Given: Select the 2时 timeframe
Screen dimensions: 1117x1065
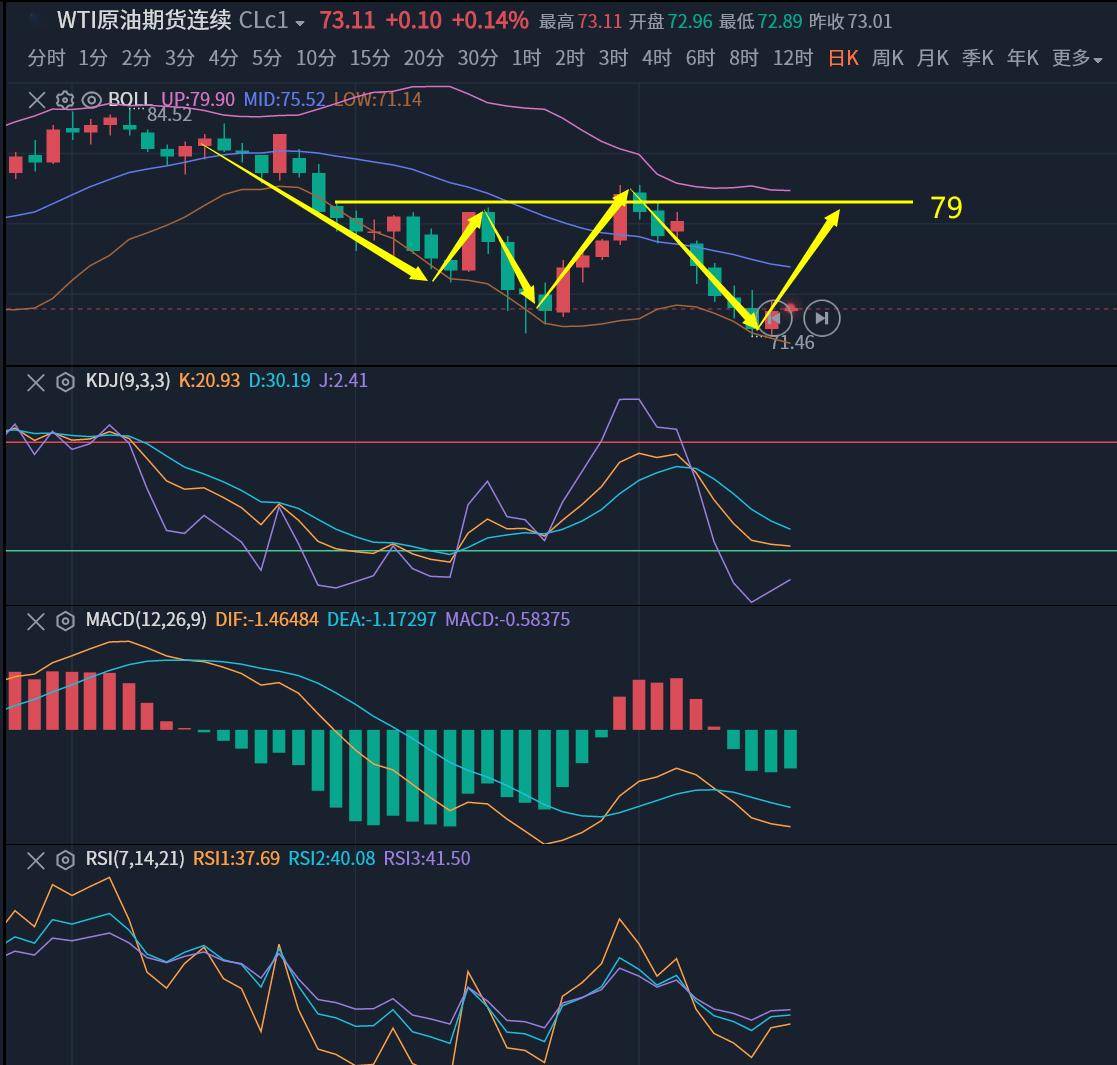Looking at the screenshot, I should click(x=570, y=58).
